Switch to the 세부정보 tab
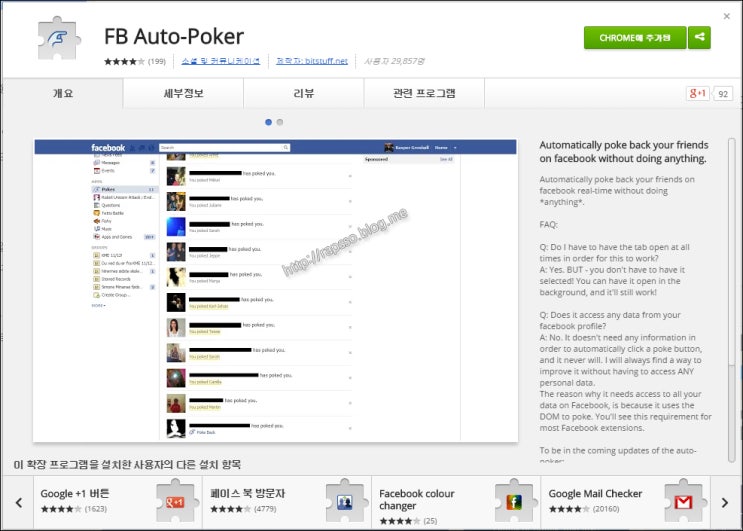Image resolution: width=743 pixels, height=531 pixels. click(x=183, y=93)
